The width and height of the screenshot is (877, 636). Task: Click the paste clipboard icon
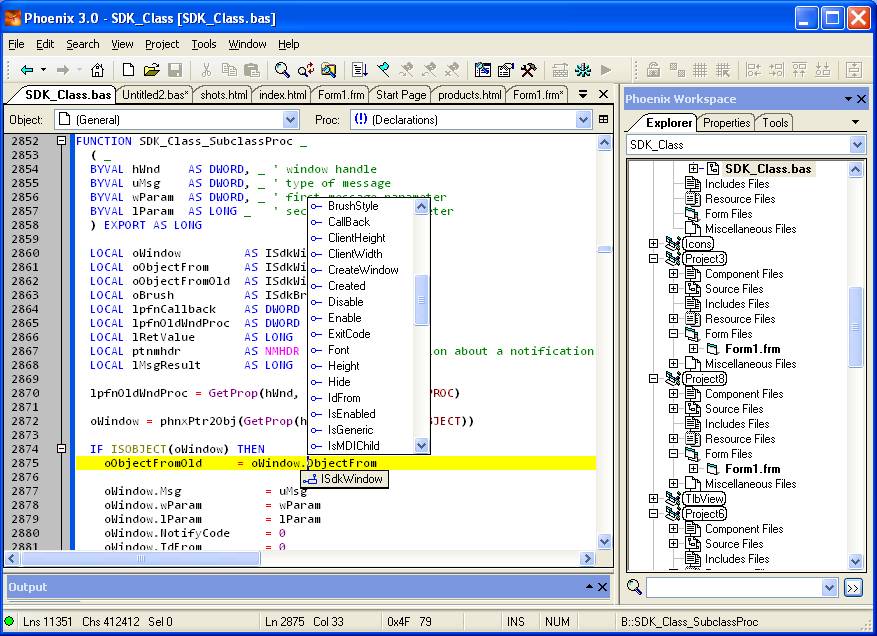[x=252, y=70]
